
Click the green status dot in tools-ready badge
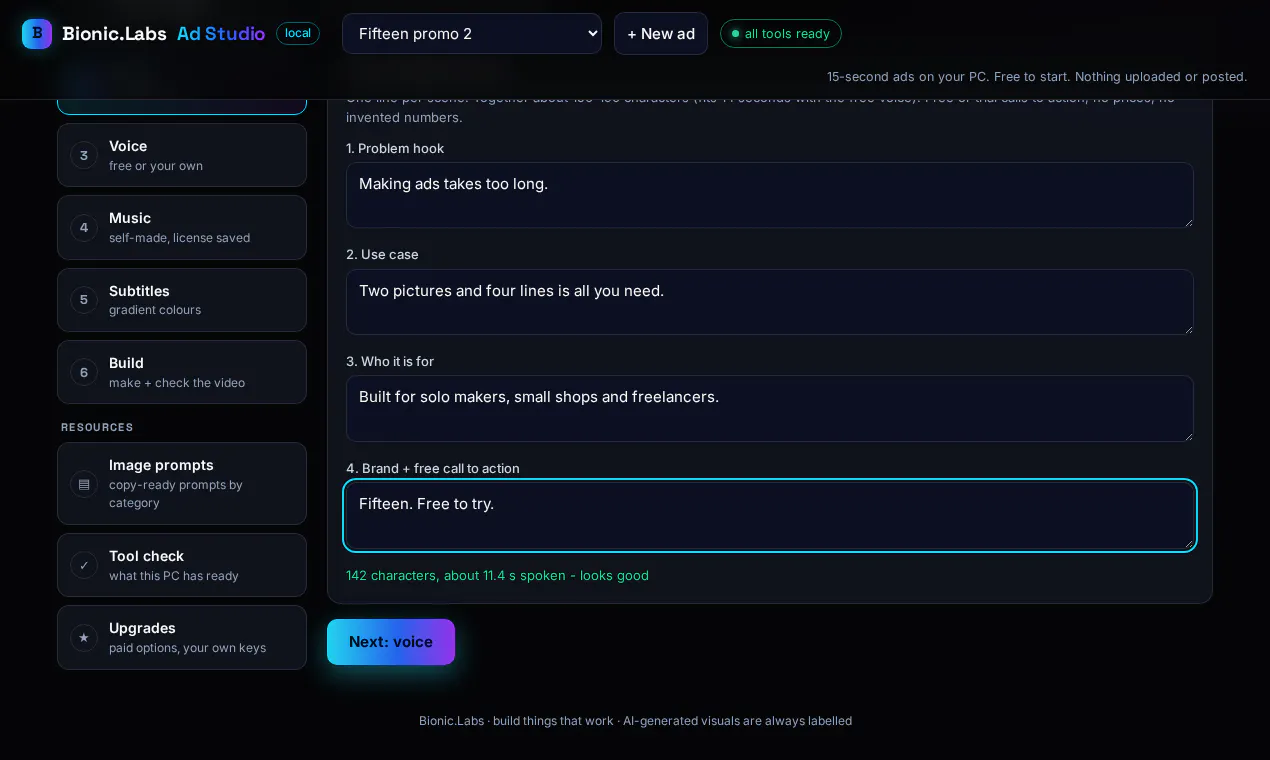pos(736,34)
